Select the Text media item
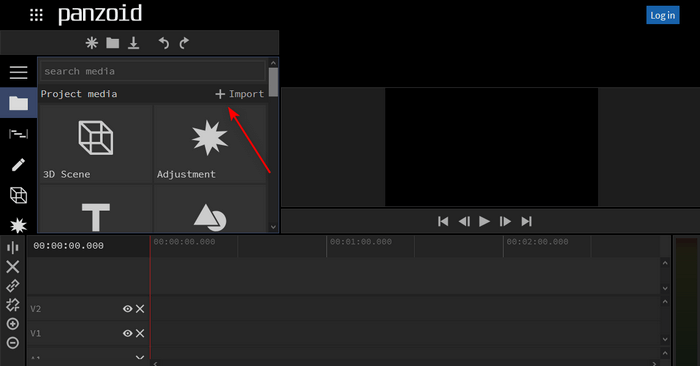The height and width of the screenshot is (366, 700). 96,209
